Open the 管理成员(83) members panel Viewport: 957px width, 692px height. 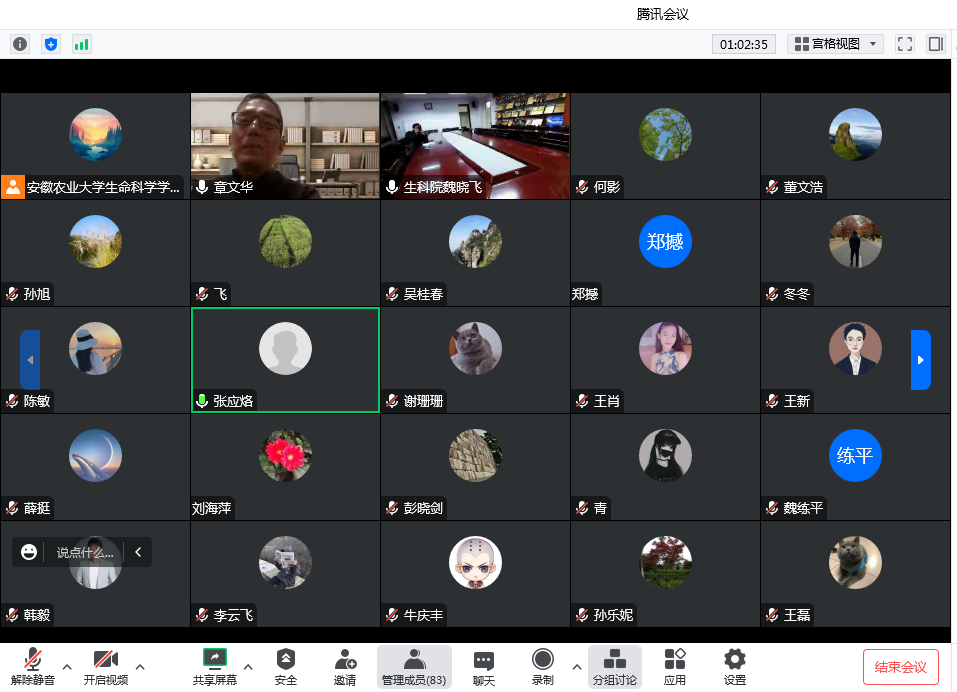[x=414, y=667]
